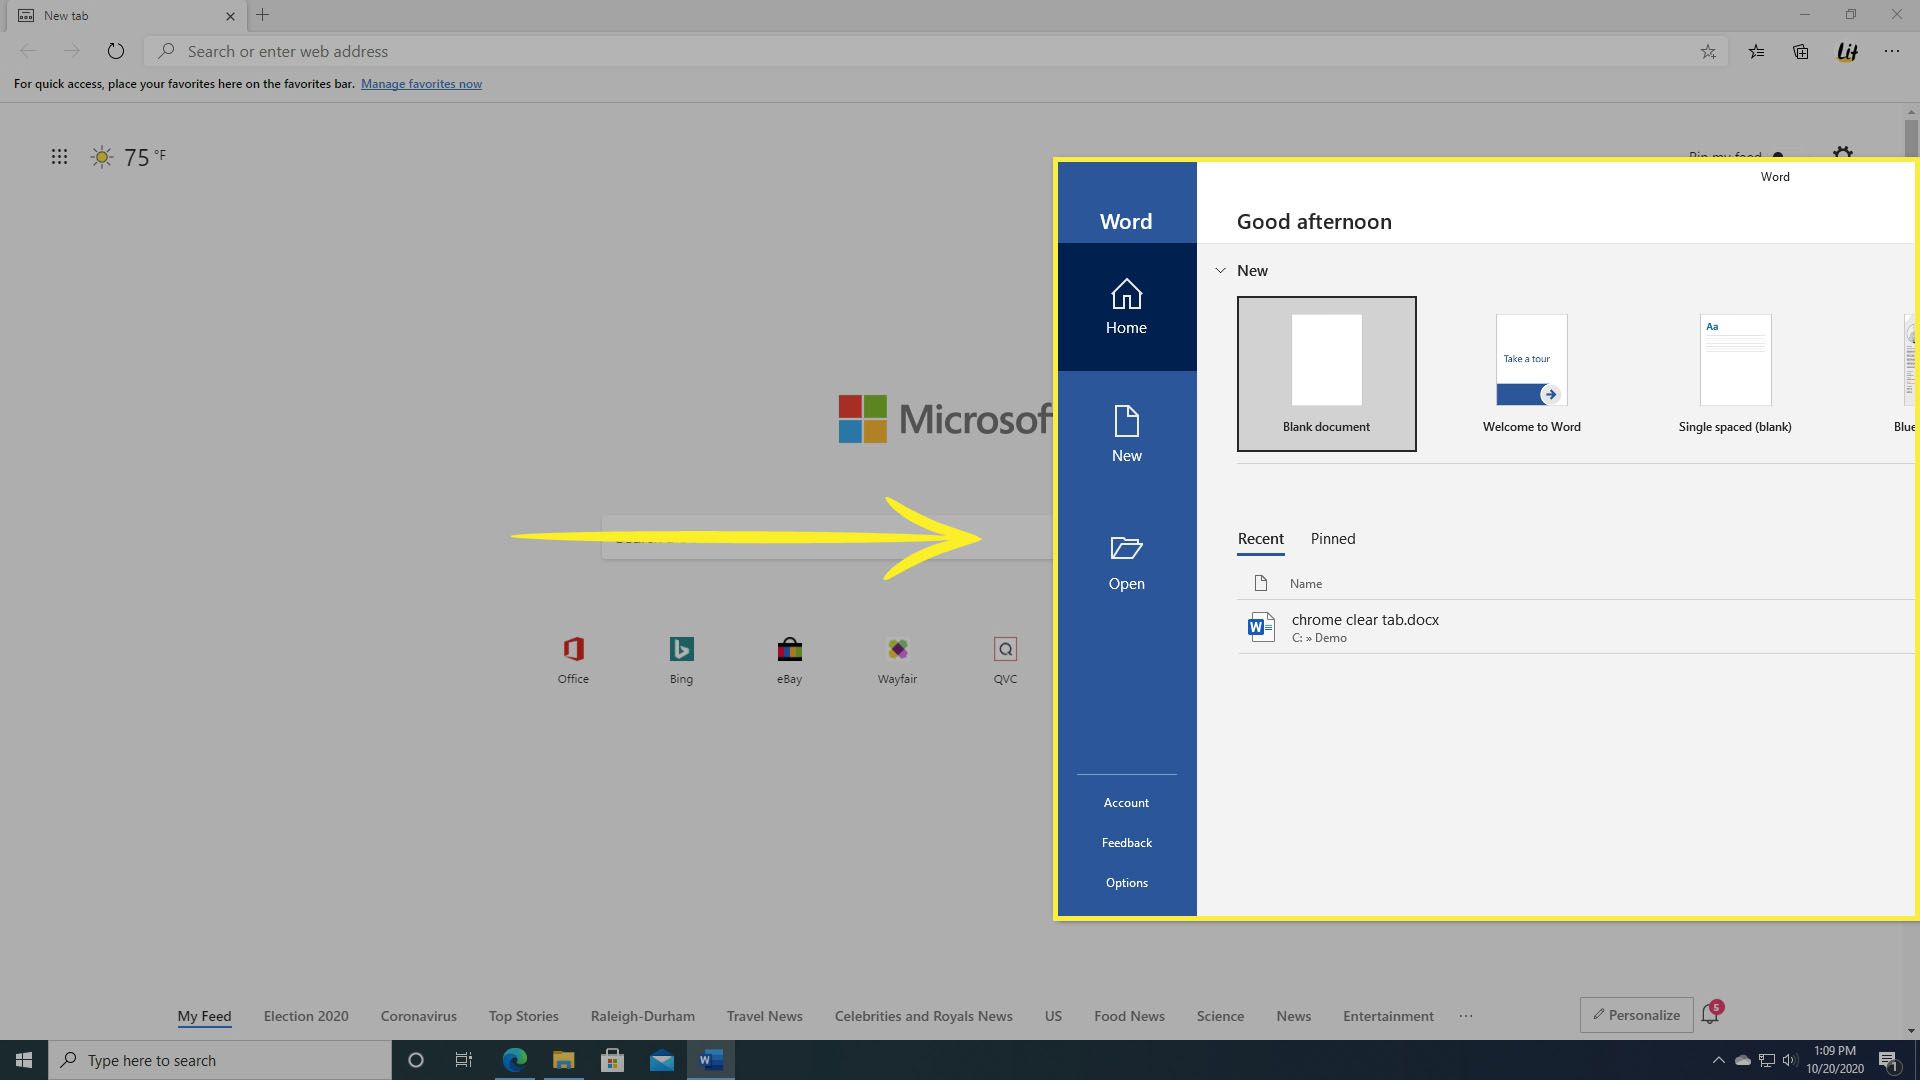
Task: Collapse the New section in Word
Action: [1220, 270]
